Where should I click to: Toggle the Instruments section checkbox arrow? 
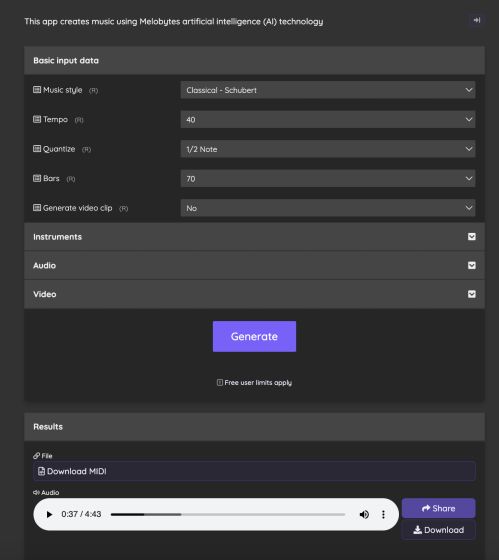pos(471,237)
